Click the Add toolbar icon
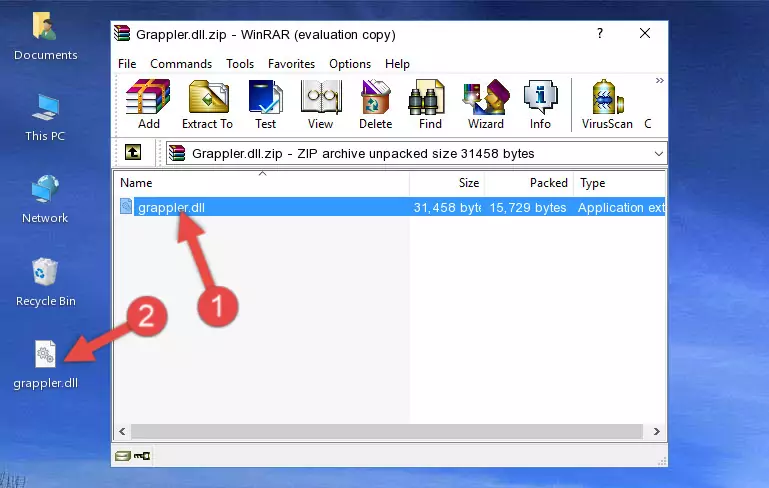 tap(148, 104)
